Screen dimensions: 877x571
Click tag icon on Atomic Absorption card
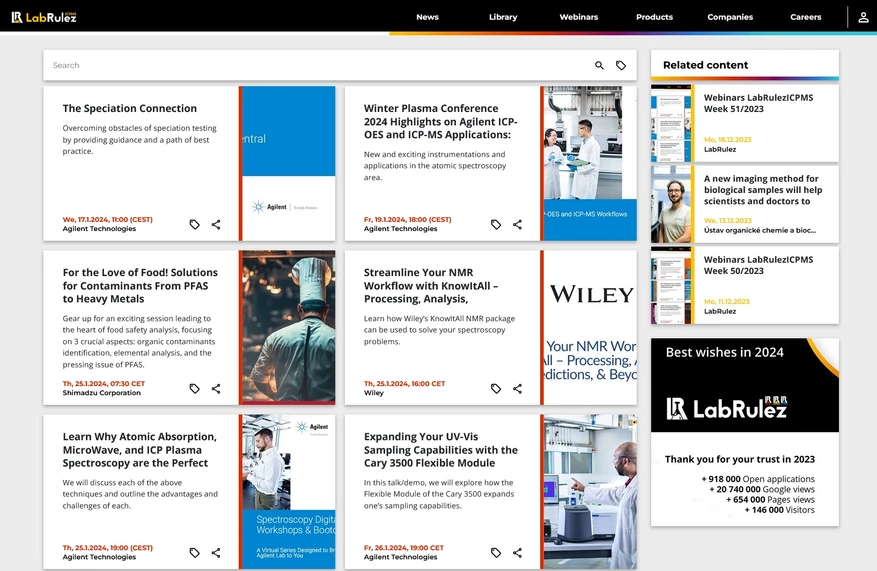[194, 553]
